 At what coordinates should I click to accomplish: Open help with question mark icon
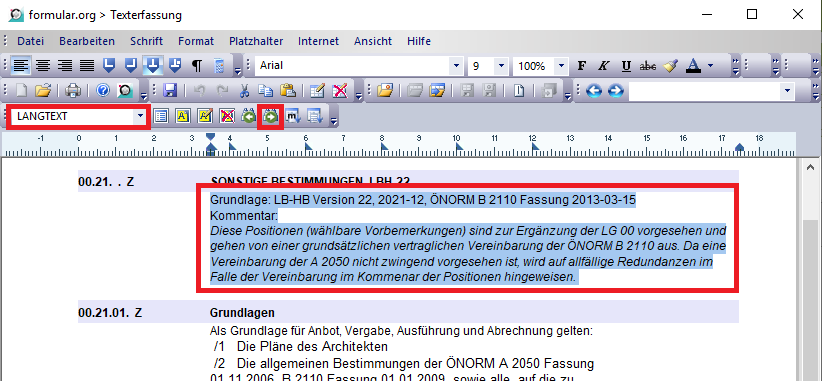click(x=103, y=91)
